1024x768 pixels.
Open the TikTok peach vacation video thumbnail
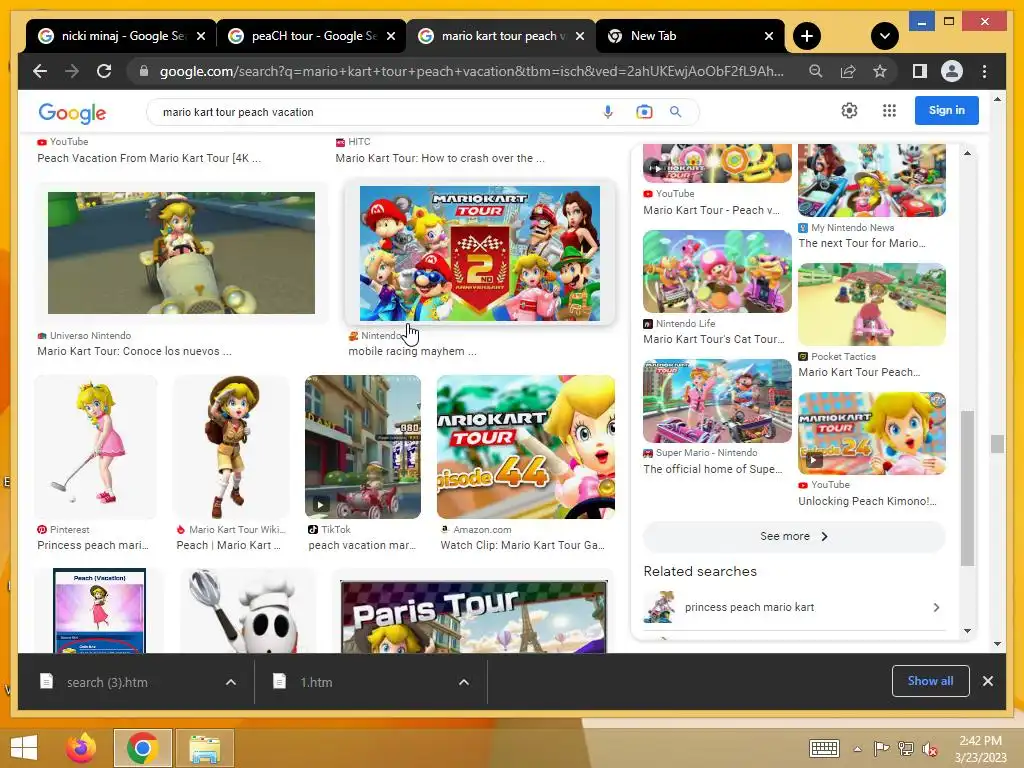click(x=362, y=447)
